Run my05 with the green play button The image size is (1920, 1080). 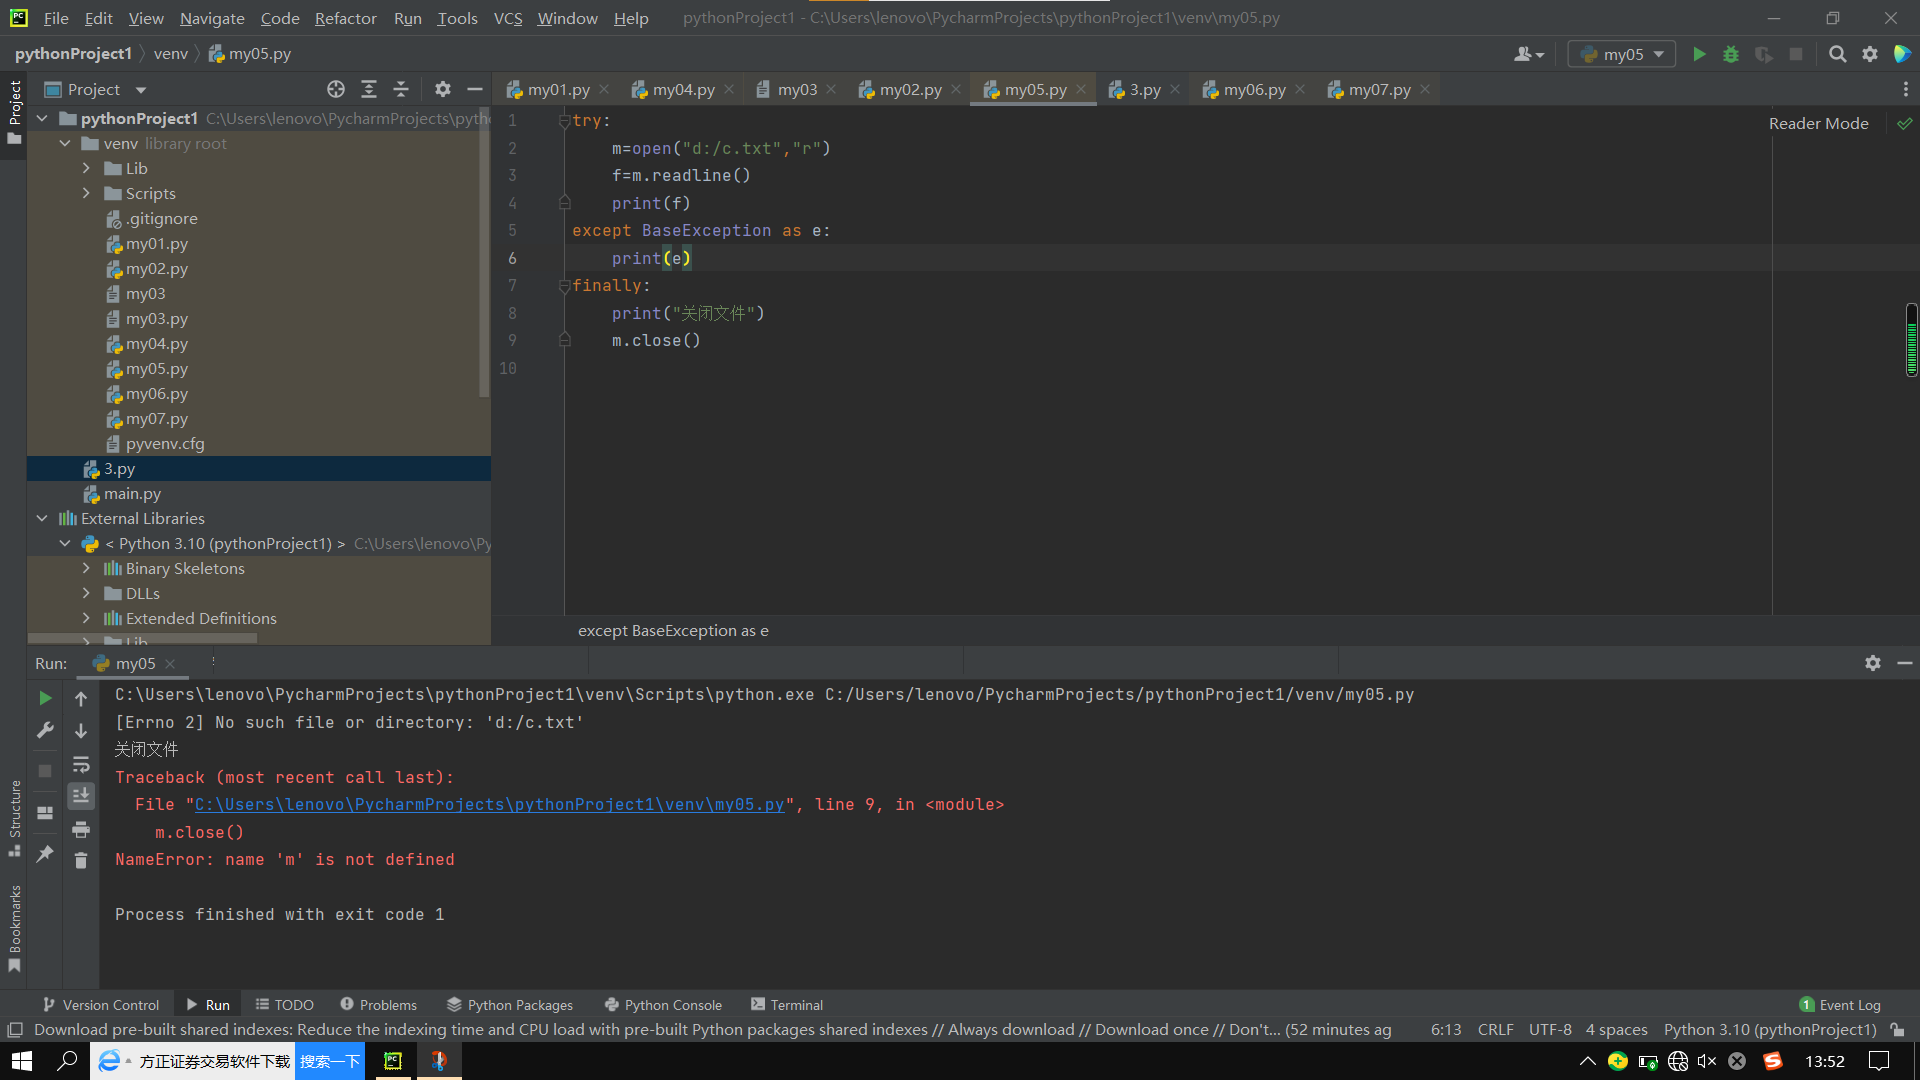1699,54
